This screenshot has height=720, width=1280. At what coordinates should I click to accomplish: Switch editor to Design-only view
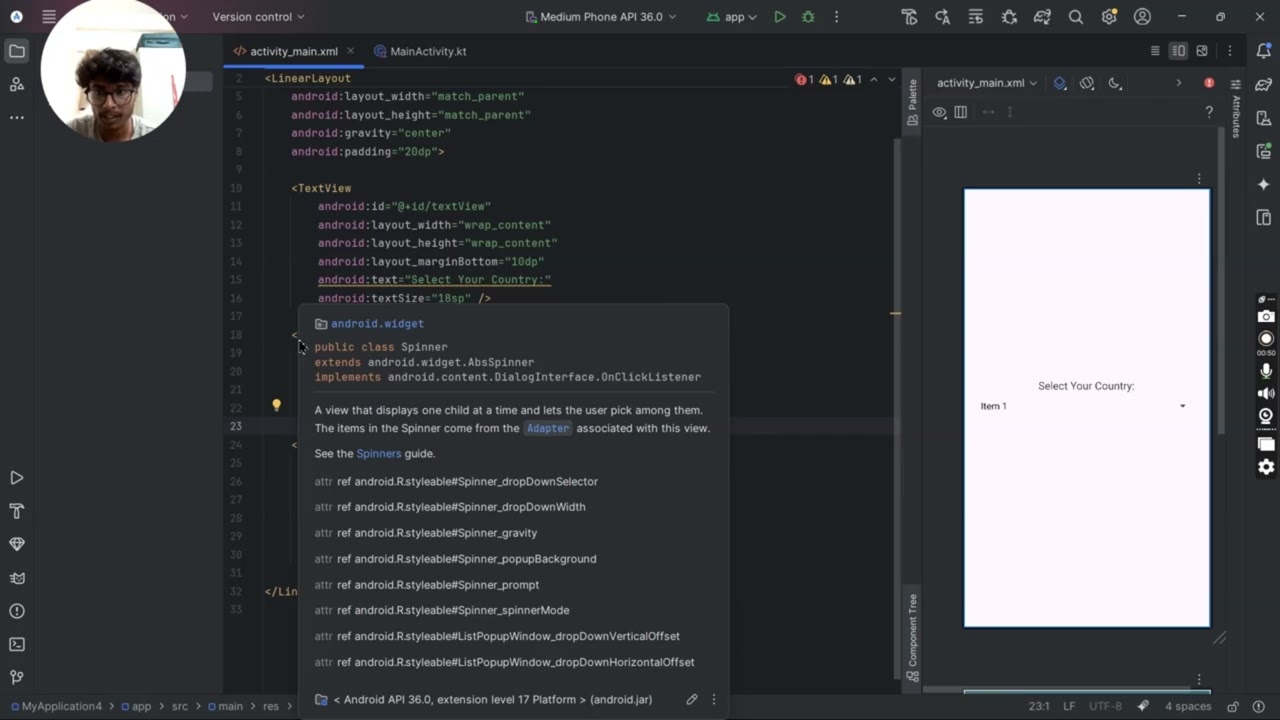click(x=1202, y=51)
